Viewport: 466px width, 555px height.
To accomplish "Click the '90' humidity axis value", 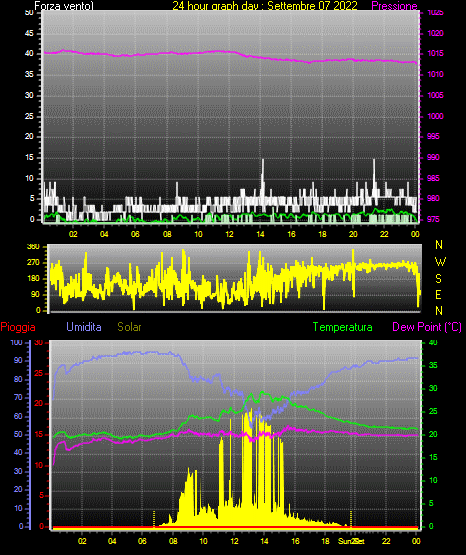I will (x=18, y=360).
